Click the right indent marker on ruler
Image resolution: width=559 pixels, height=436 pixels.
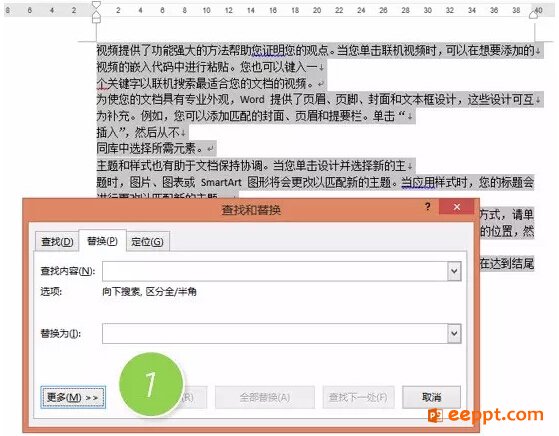533,14
